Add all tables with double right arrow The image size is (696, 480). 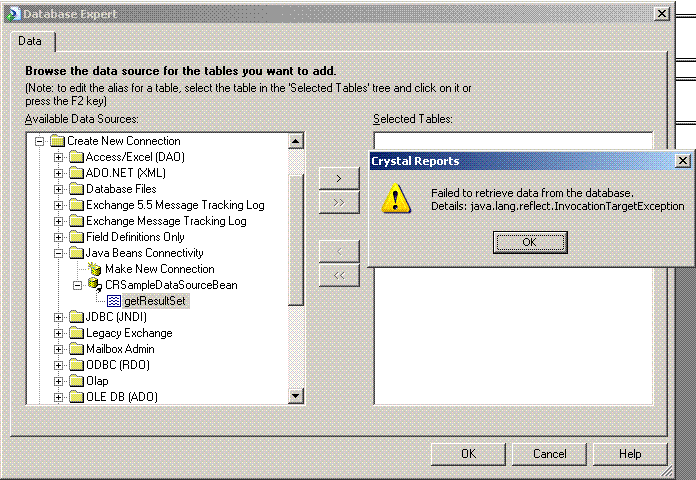[x=339, y=202]
